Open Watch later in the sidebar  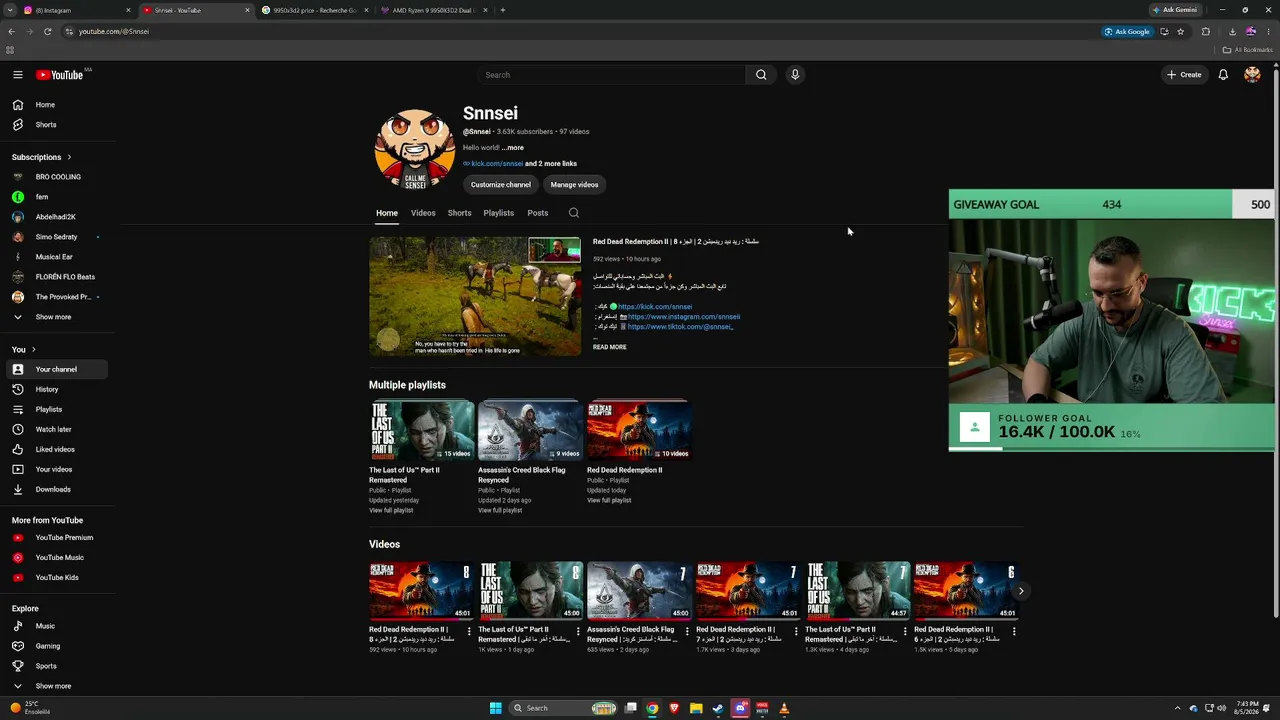(x=55, y=429)
